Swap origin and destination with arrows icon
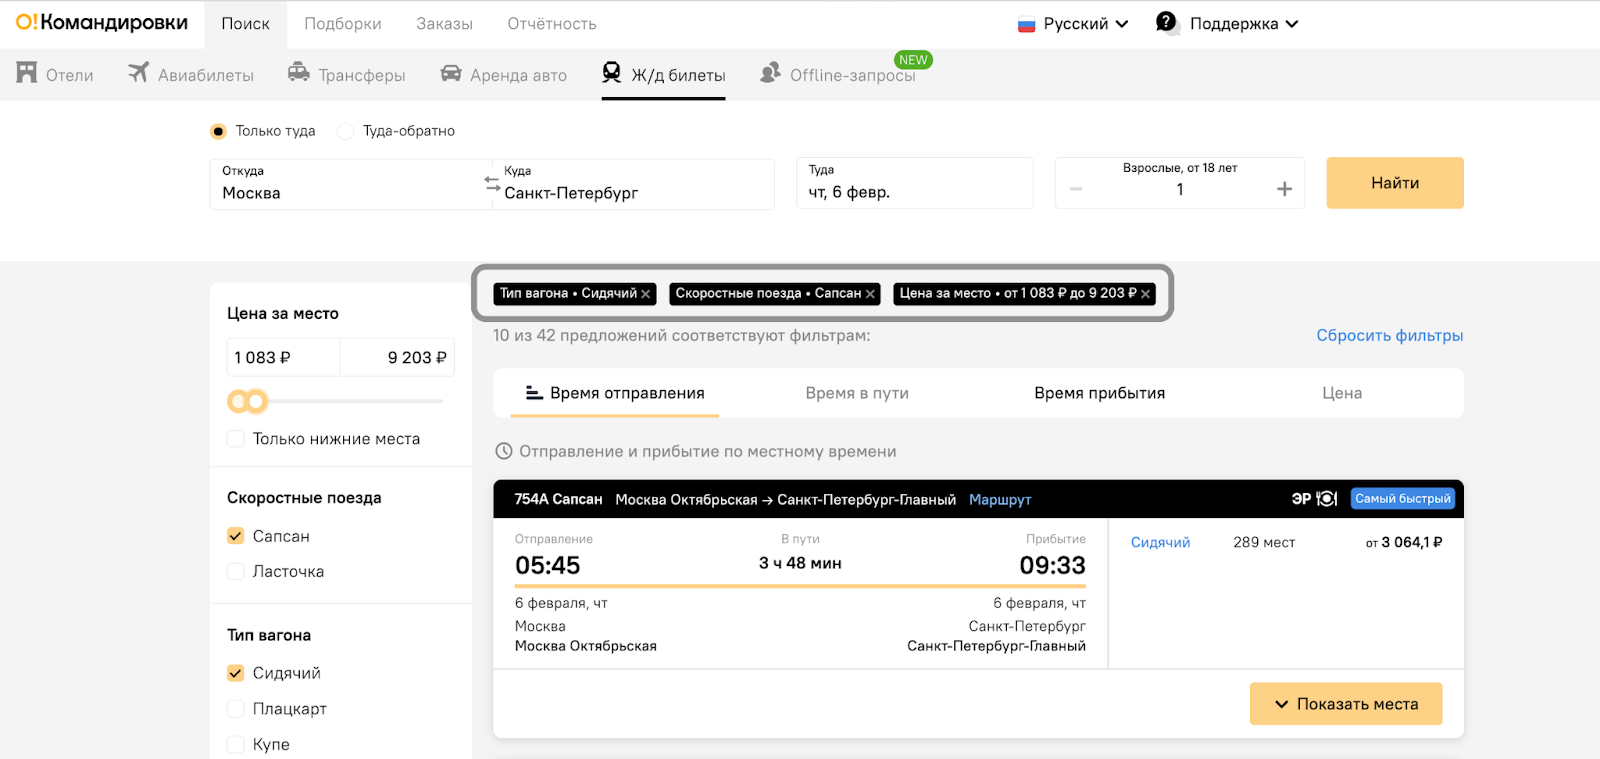This screenshot has height=759, width=1600. [x=492, y=184]
